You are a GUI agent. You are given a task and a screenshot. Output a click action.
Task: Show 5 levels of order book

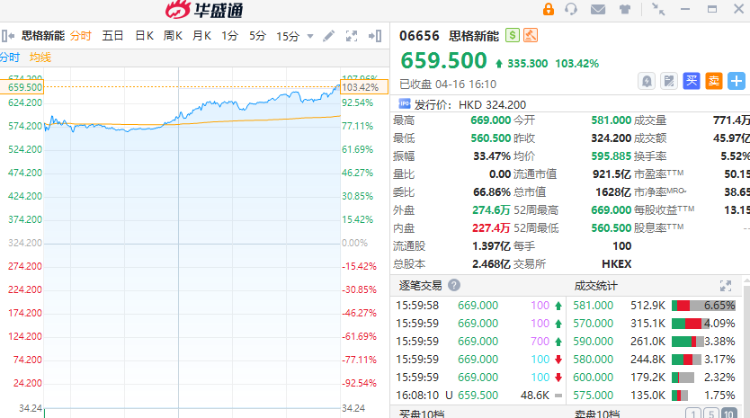tap(711, 413)
